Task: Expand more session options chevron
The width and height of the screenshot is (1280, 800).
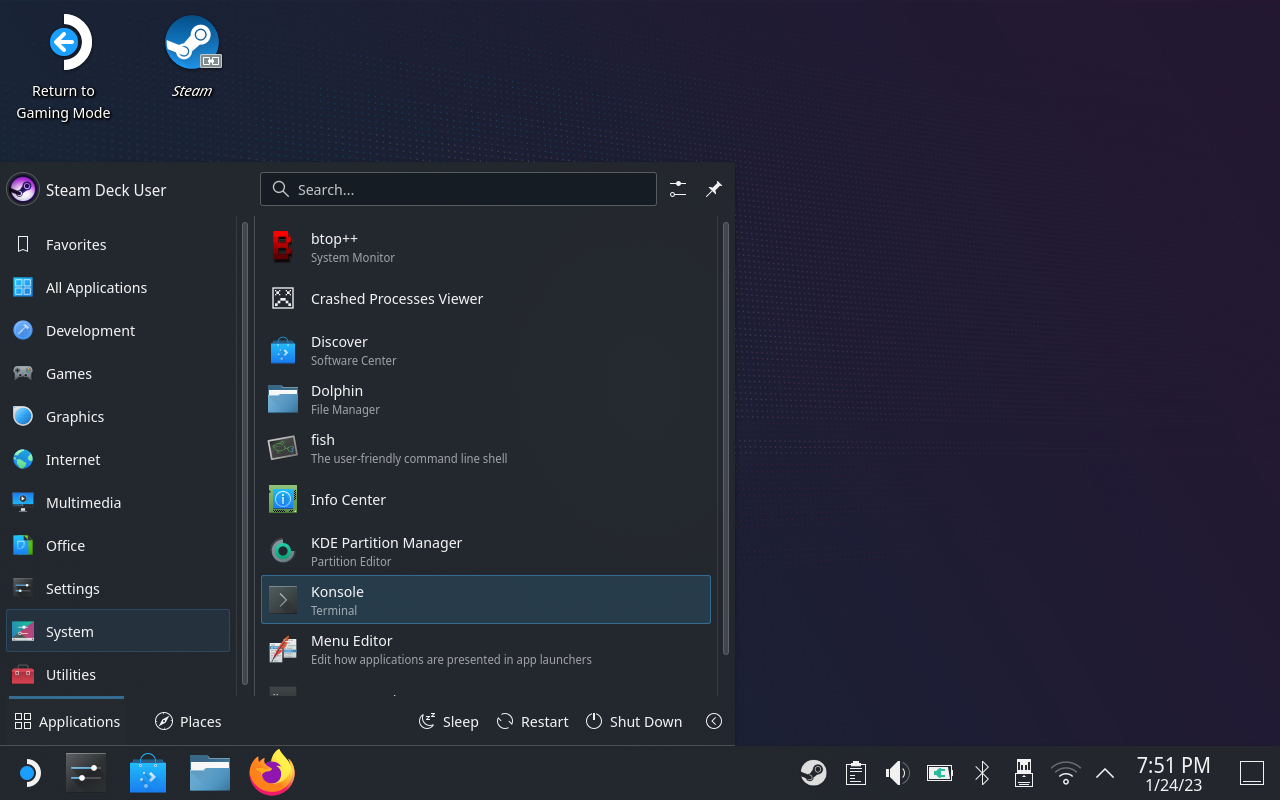Action: 714,721
